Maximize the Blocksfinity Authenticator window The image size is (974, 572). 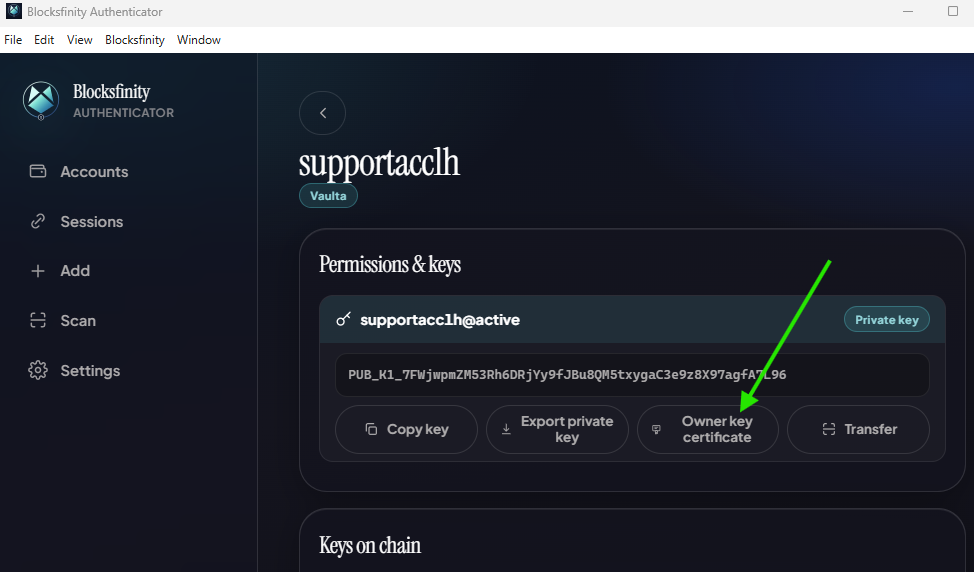click(953, 11)
